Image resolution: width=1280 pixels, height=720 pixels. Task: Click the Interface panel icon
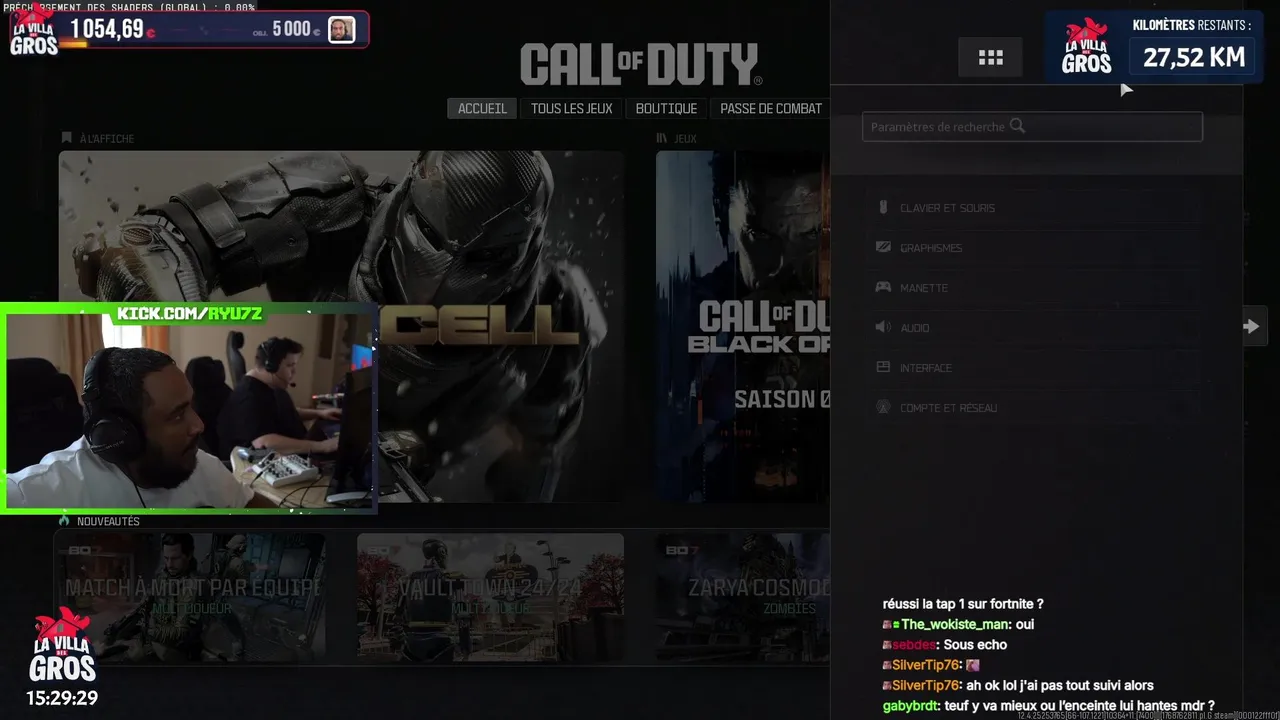pos(883,367)
